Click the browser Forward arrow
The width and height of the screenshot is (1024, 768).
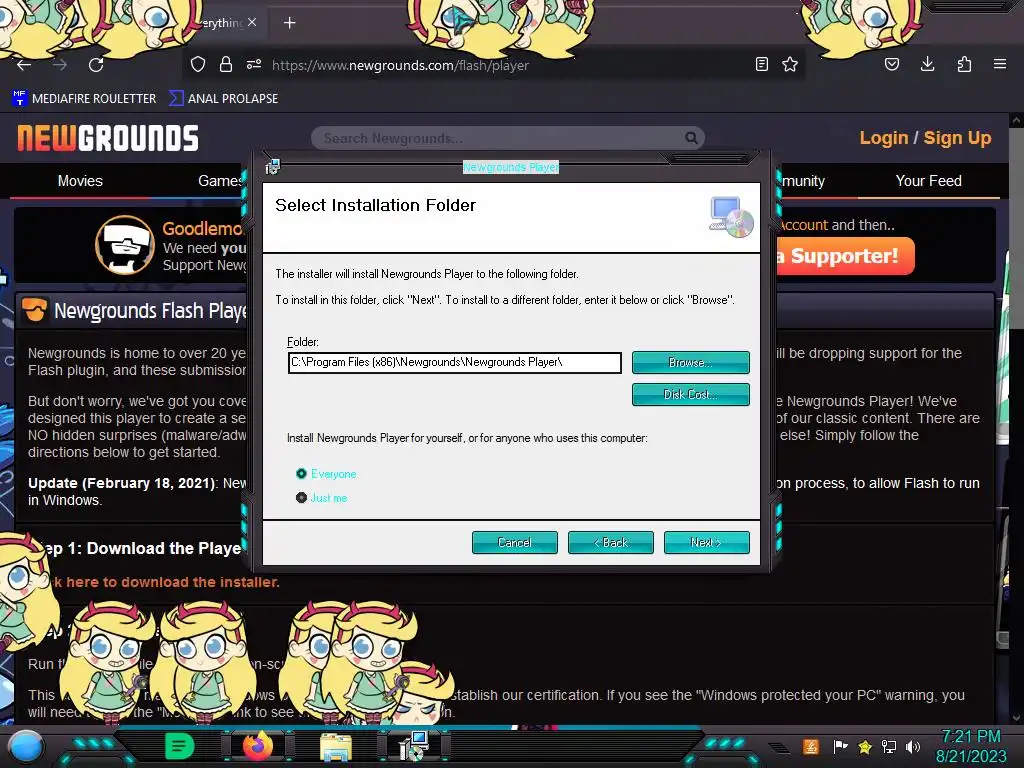tap(60, 65)
